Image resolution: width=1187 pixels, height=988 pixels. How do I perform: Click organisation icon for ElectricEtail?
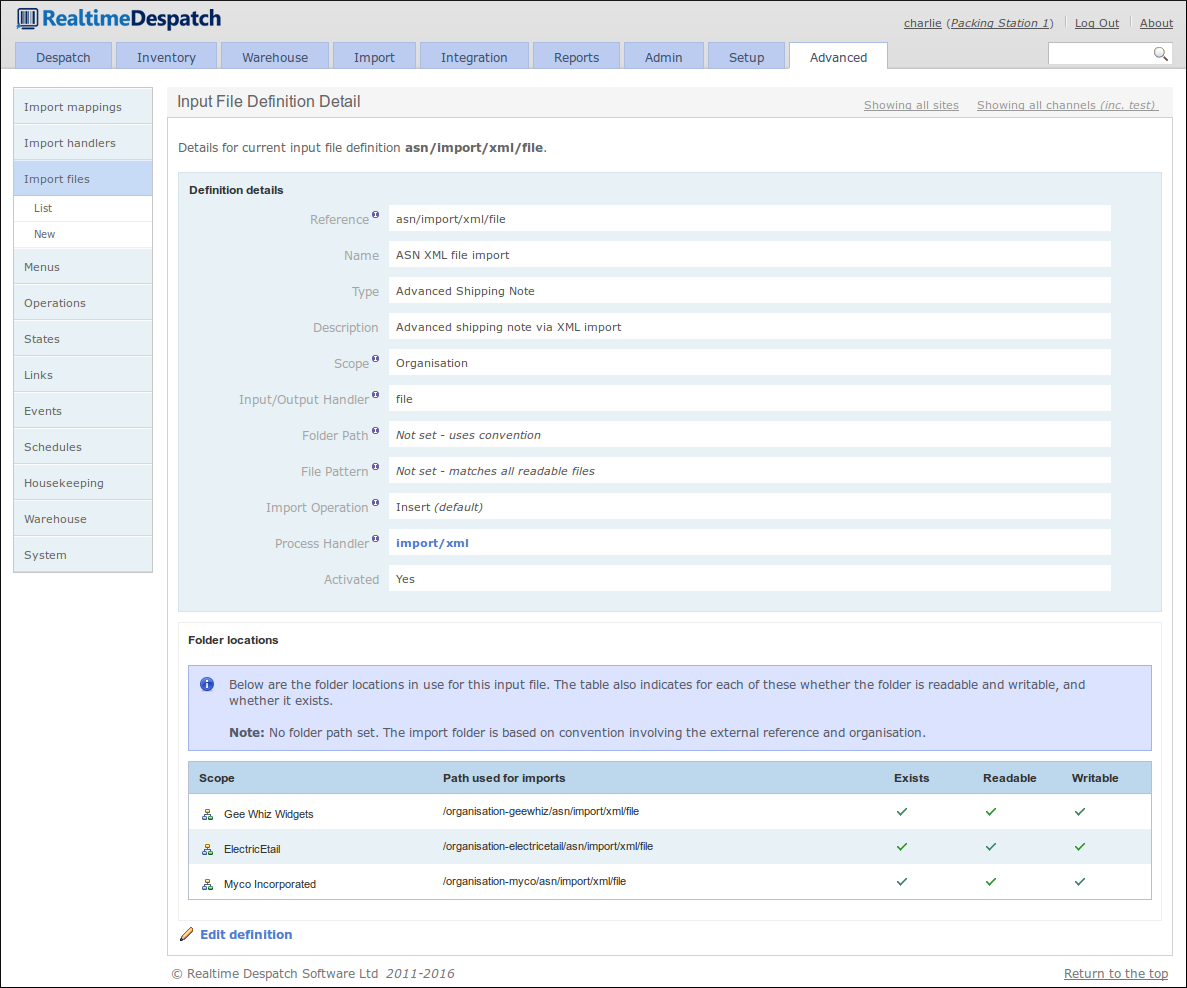207,849
